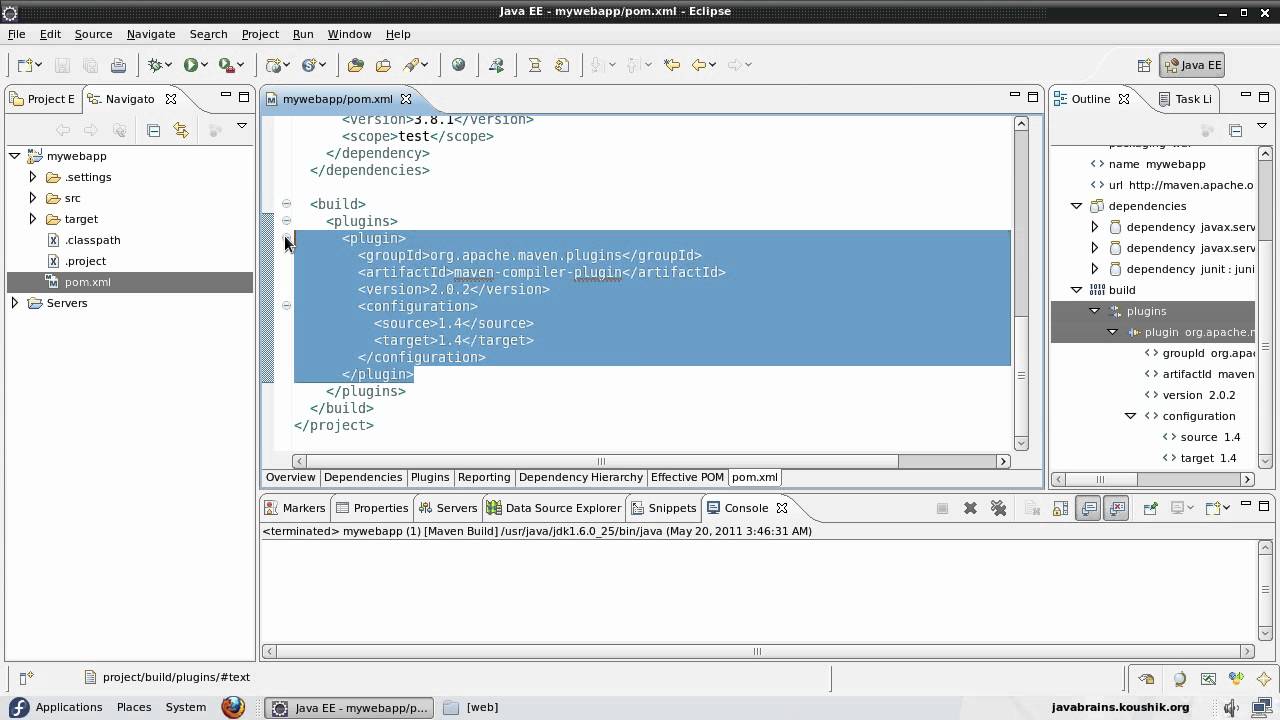Close the mywebapp/pom.xml editor tab

(406, 99)
